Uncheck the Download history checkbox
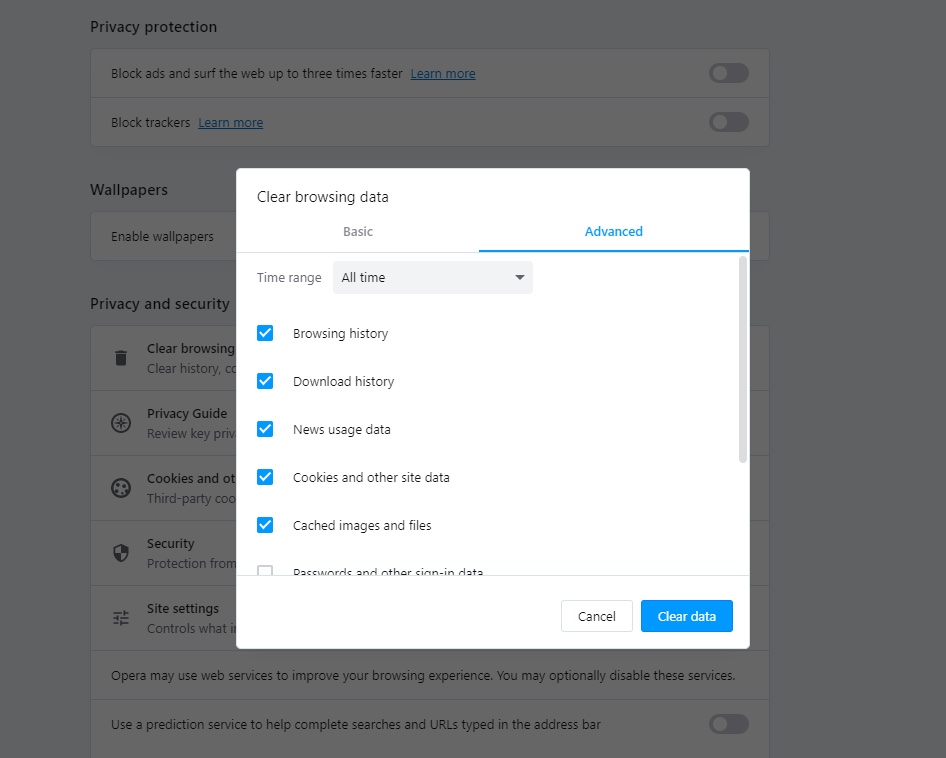Screen dimensions: 946x758 click(265, 381)
